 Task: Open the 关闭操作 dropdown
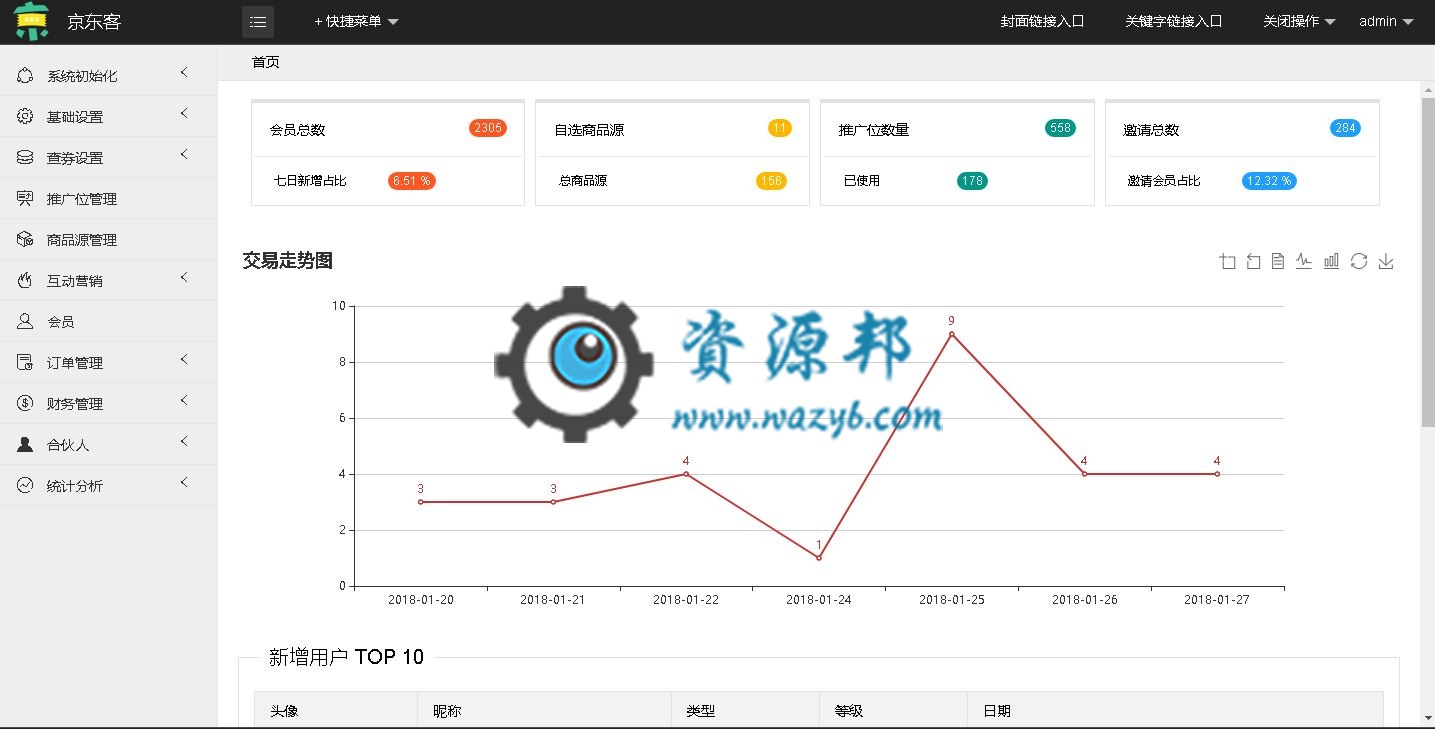tap(1299, 21)
